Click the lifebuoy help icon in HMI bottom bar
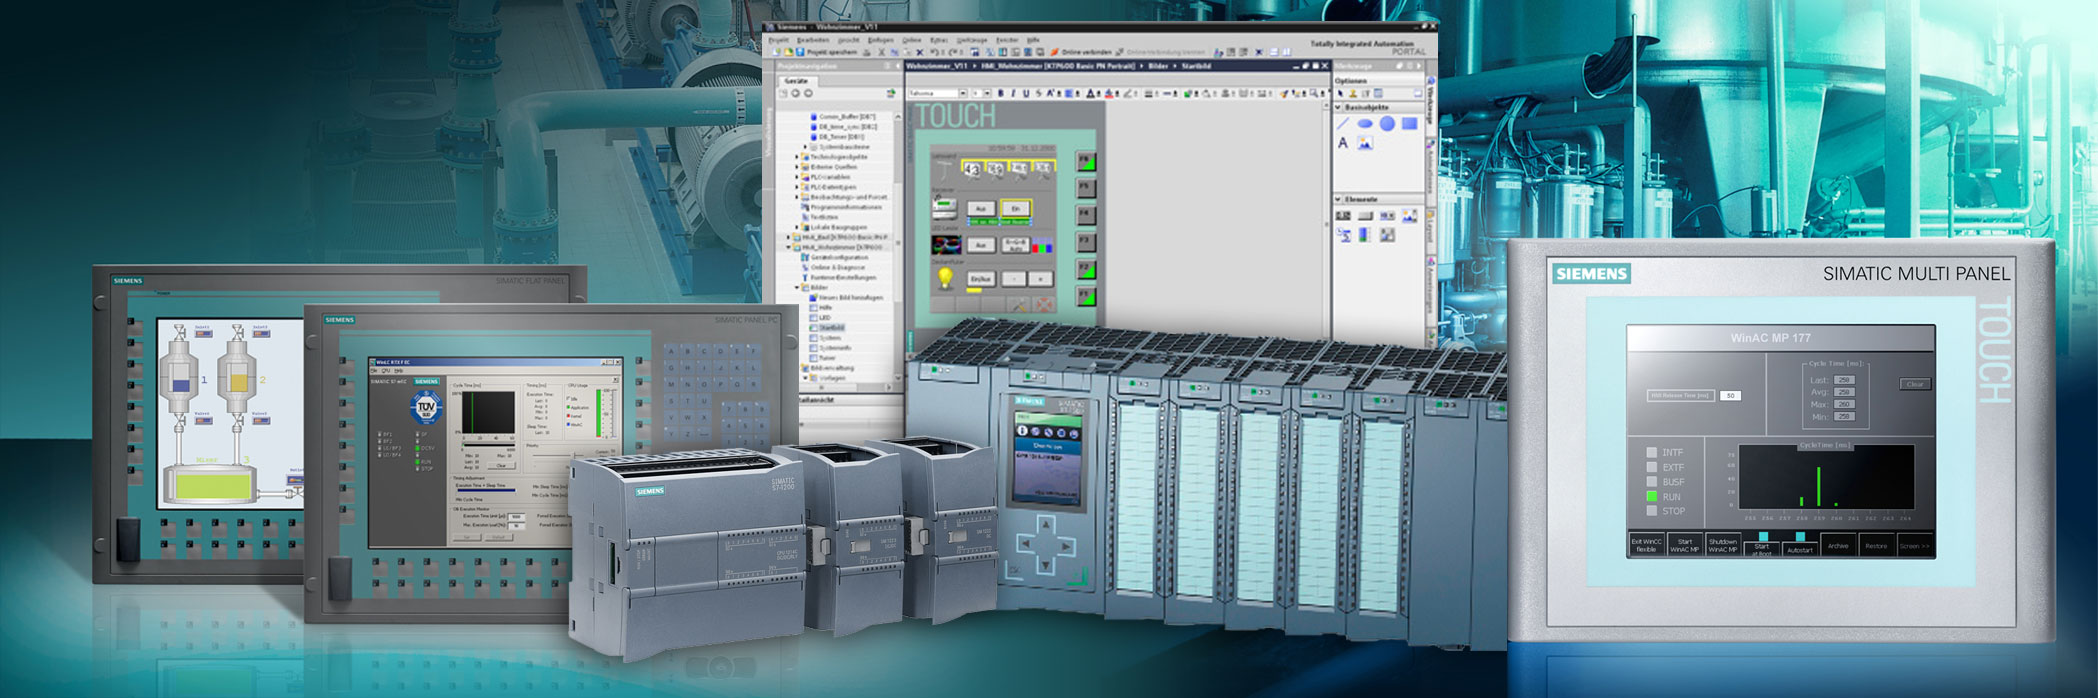Screen dimensions: 2098x698 [1045, 305]
